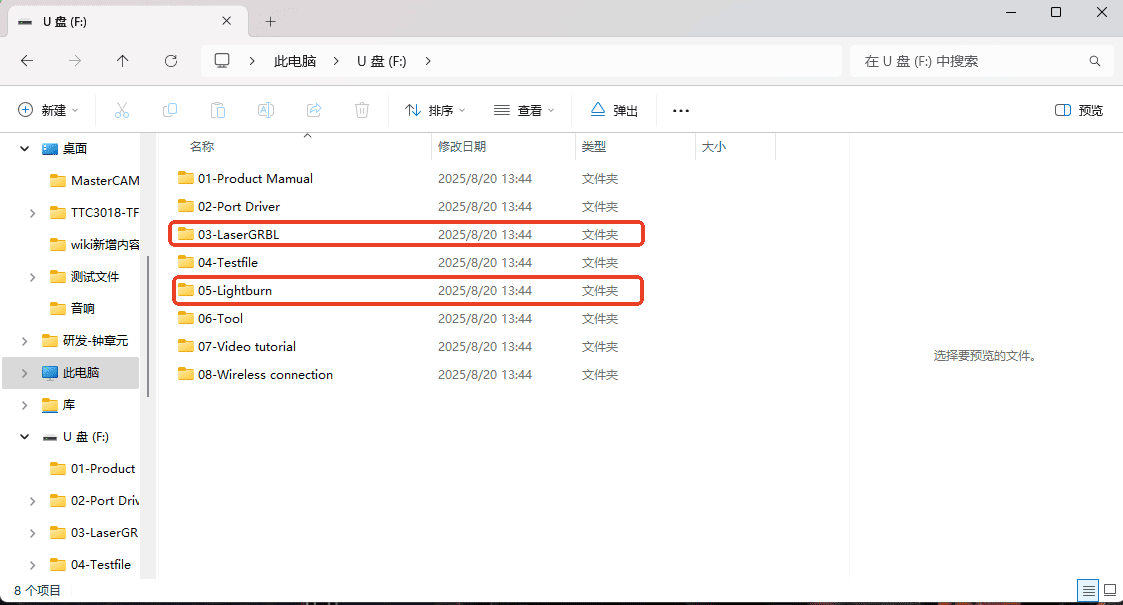The width and height of the screenshot is (1123, 605).
Task: Click the Rename icon in toolbar
Action: [x=266, y=110]
